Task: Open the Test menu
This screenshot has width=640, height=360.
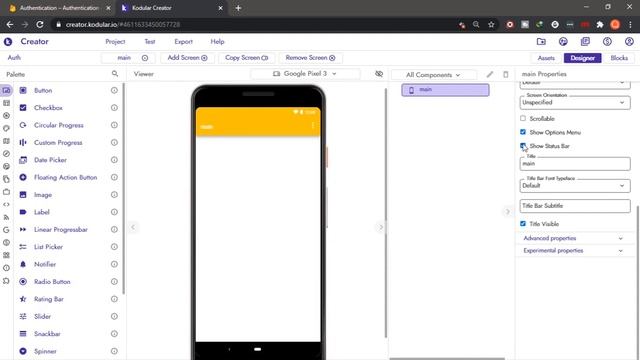Action: [150, 42]
